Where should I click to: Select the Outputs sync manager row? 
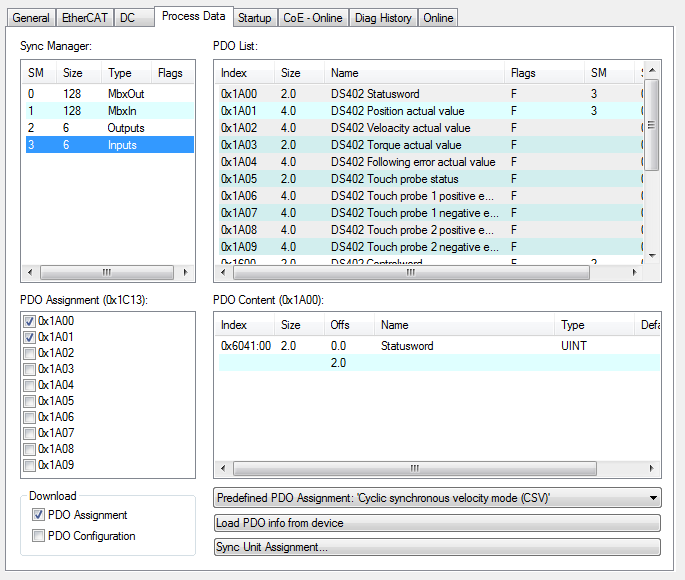pyautogui.click(x=110, y=128)
